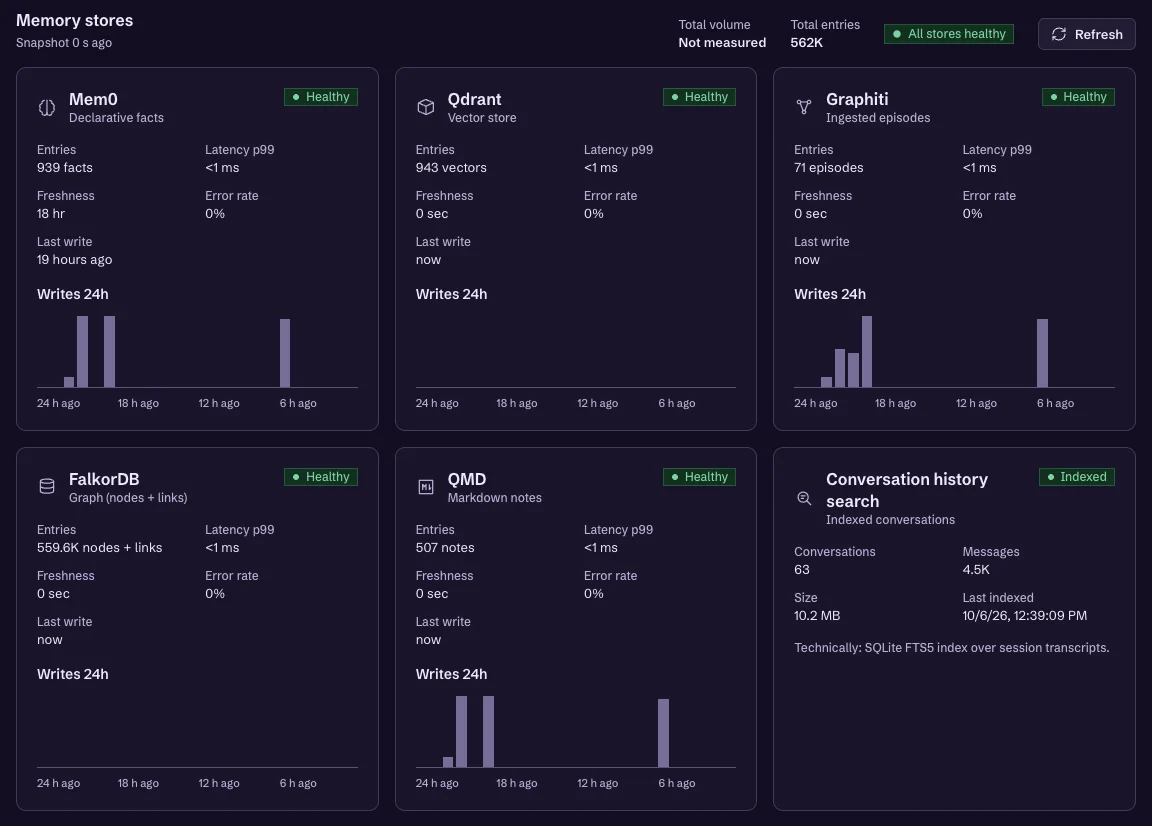Click the 18 hr freshness value
This screenshot has height=826, width=1152.
click(x=51, y=214)
